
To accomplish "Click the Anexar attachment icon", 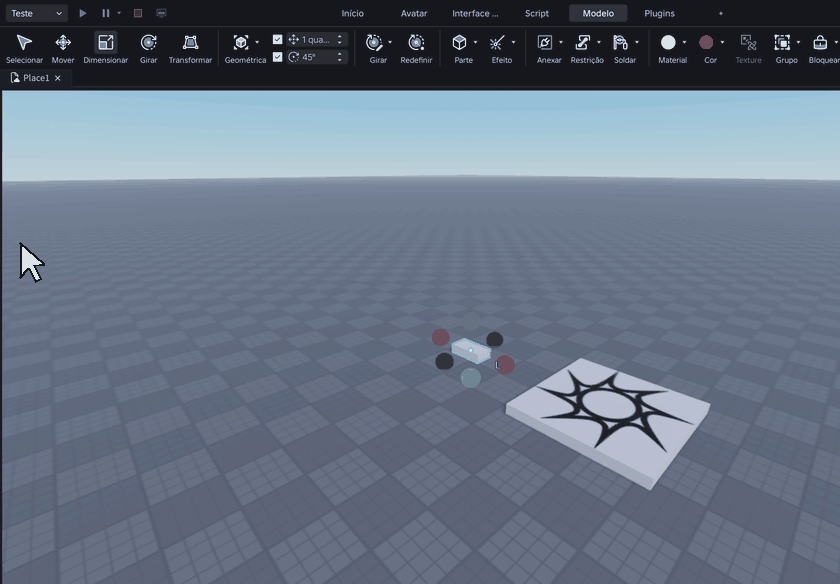I will point(545,43).
